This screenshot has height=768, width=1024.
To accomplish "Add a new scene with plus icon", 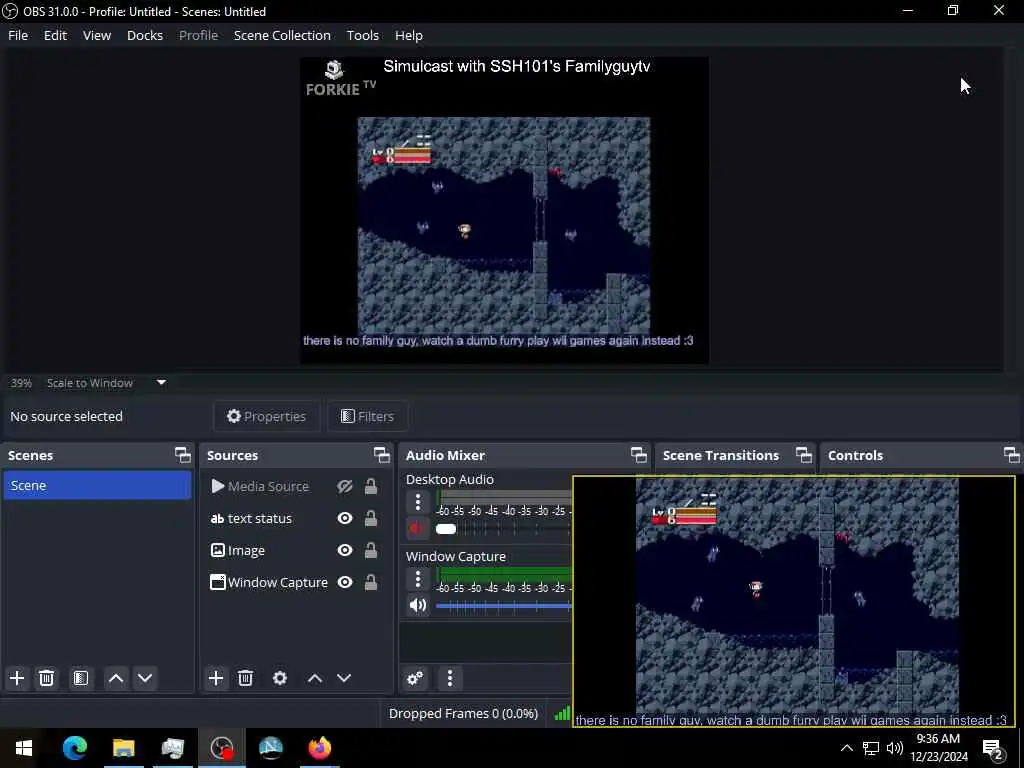I will [17, 678].
